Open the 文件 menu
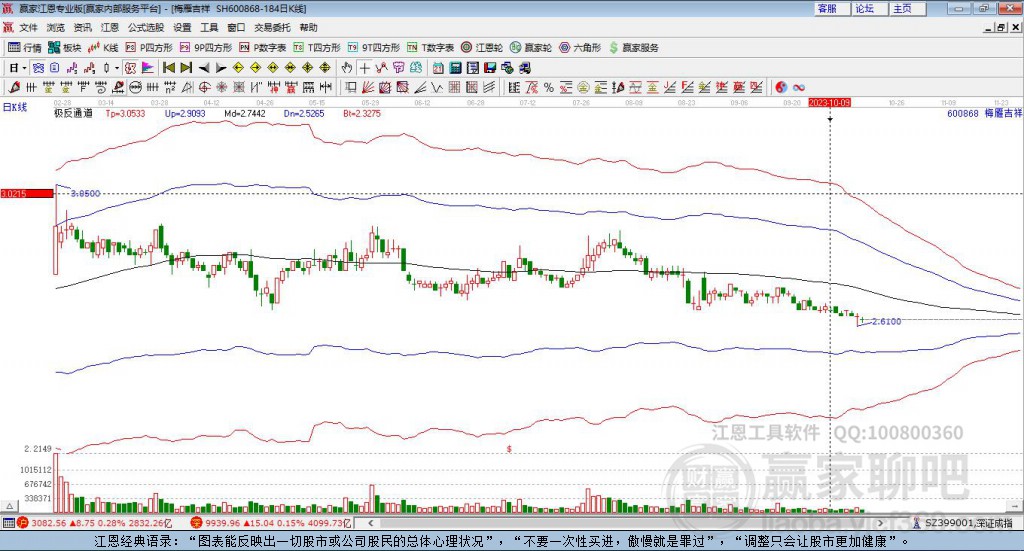The width and height of the screenshot is (1024, 551). pyautogui.click(x=29, y=27)
